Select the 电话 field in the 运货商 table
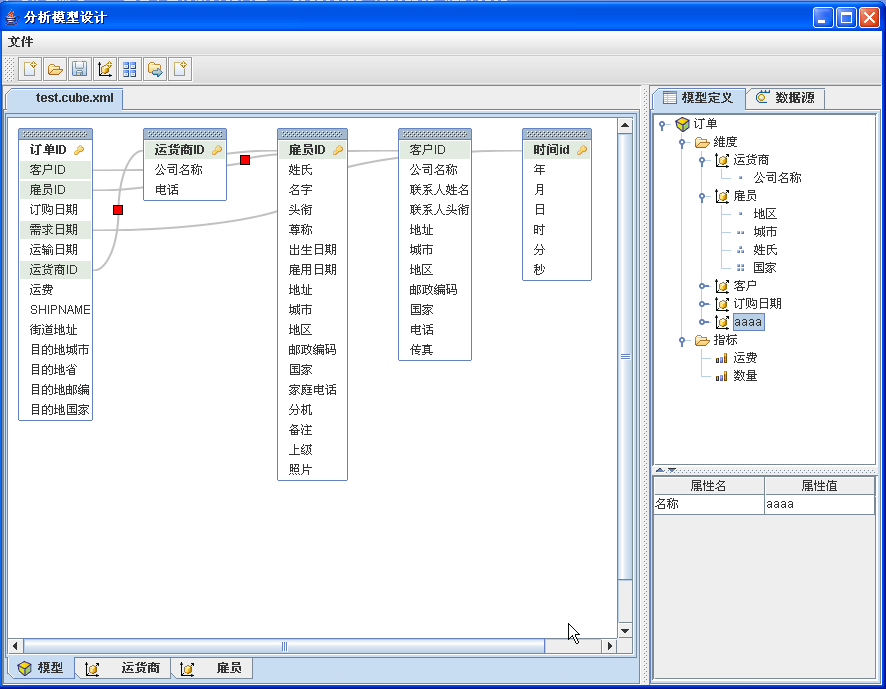The image size is (886, 689). [185, 190]
